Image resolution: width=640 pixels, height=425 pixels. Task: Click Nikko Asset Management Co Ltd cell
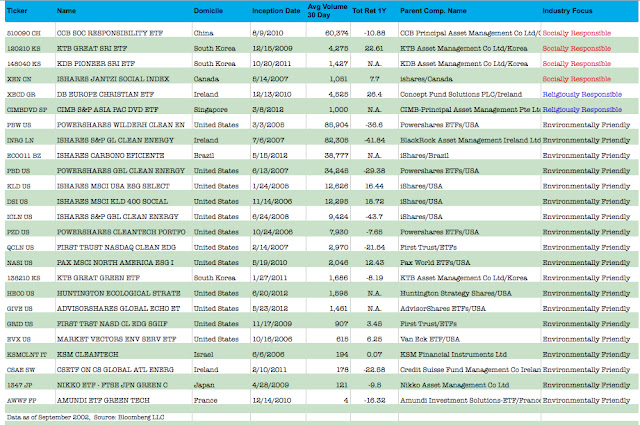(454, 385)
